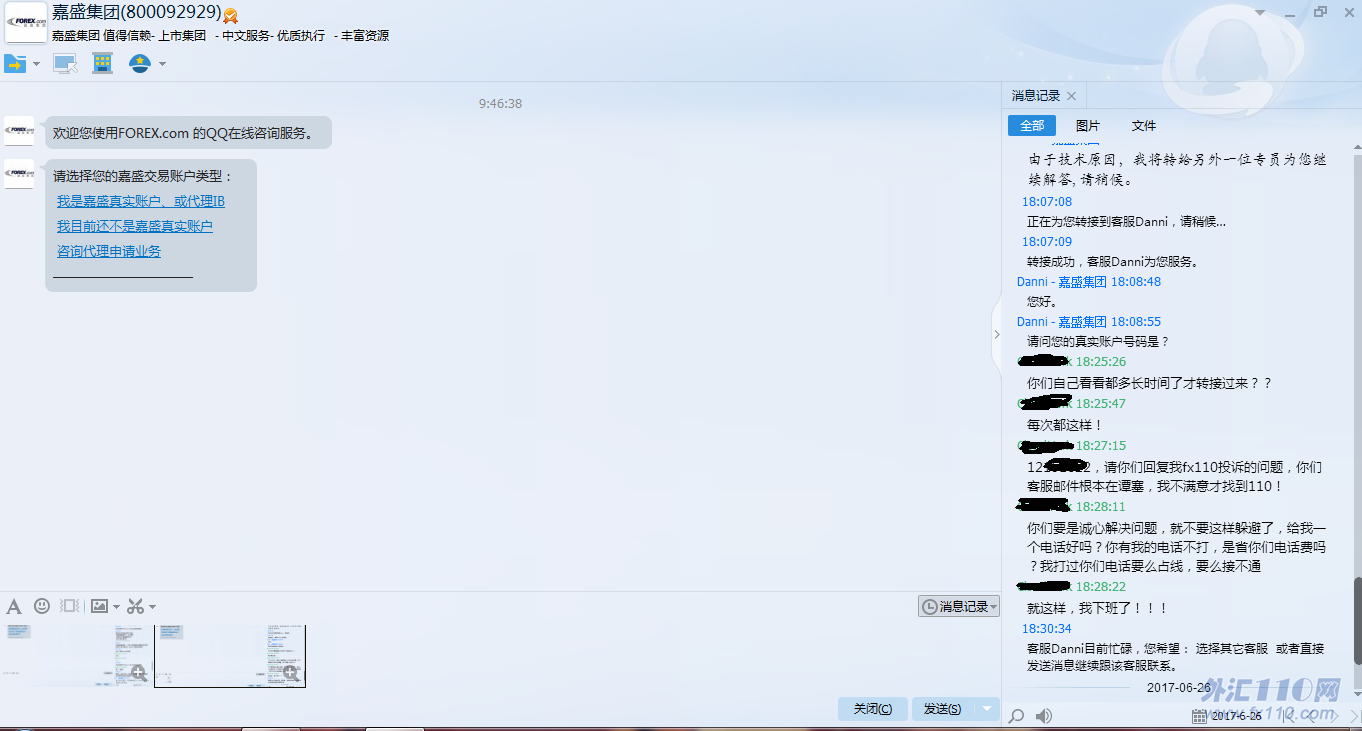Click the title text 嘉盛集团(800092929)
Screen dimensions: 1362x731
pyautogui.click(x=137, y=13)
